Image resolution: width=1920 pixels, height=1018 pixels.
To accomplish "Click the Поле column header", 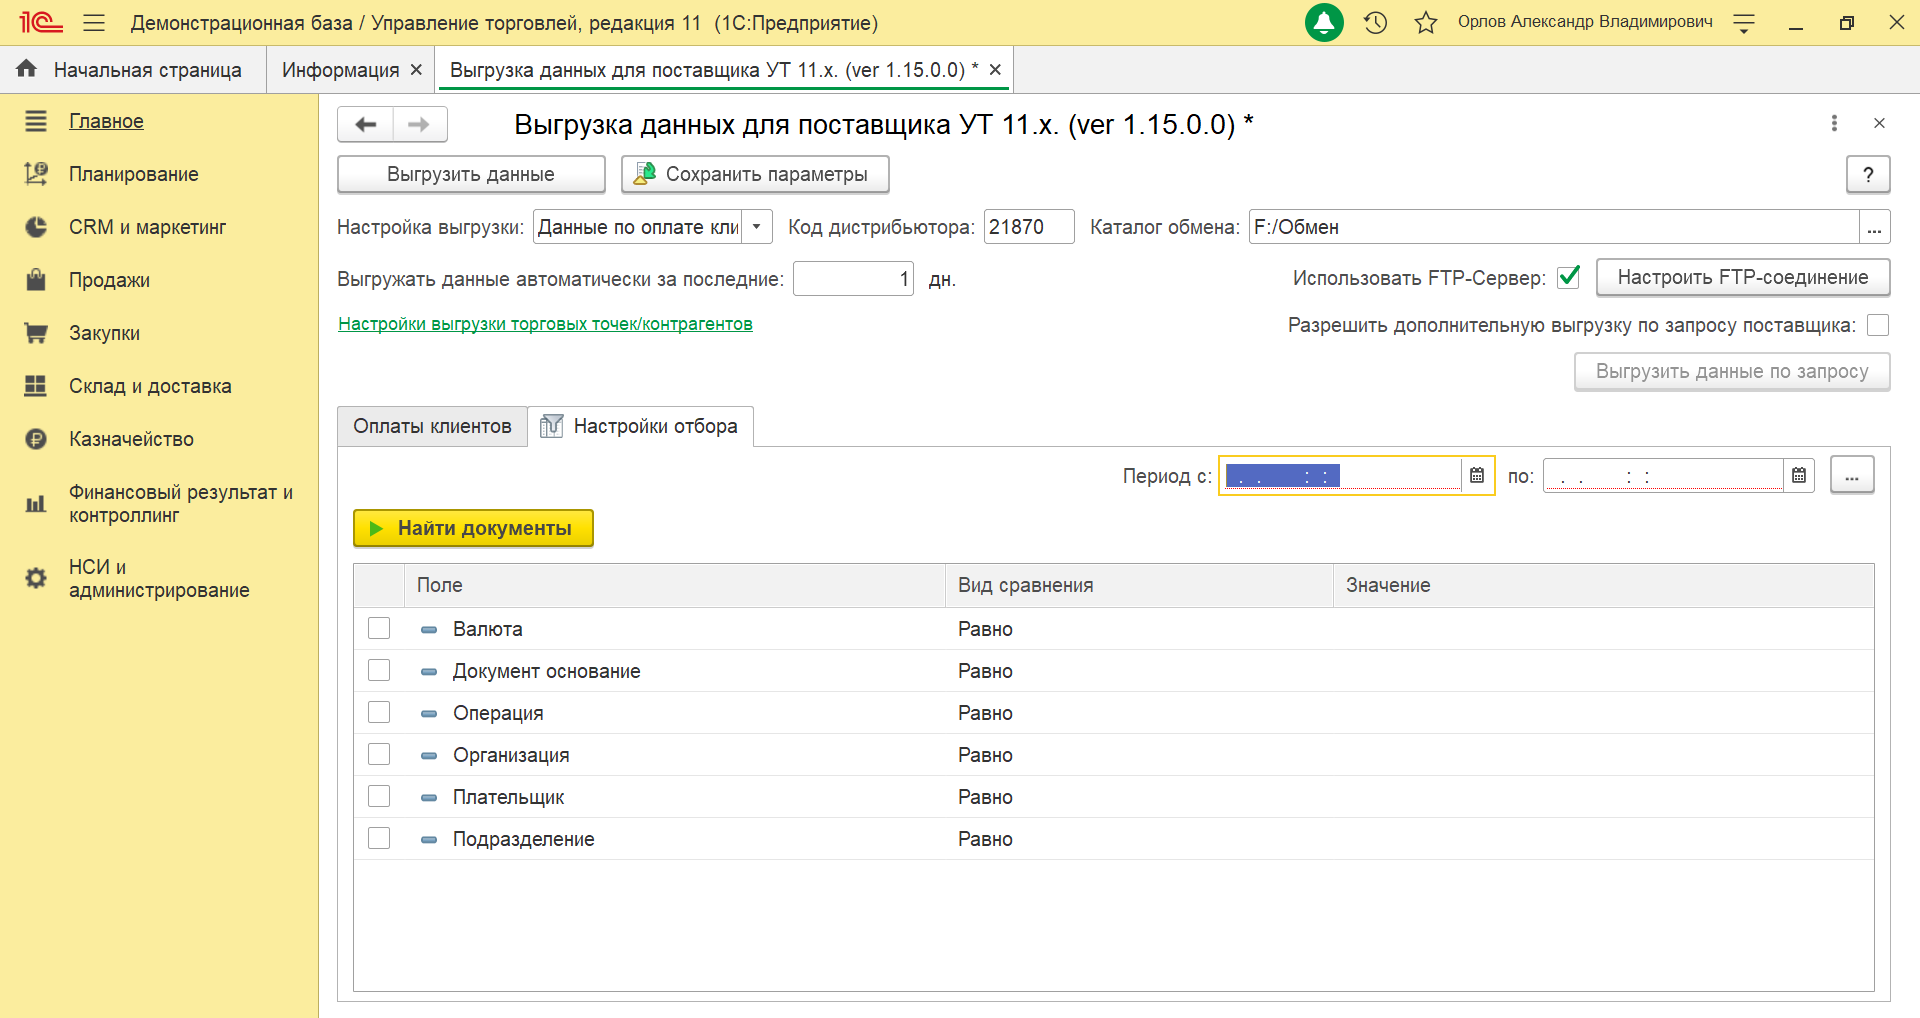I will point(675,585).
